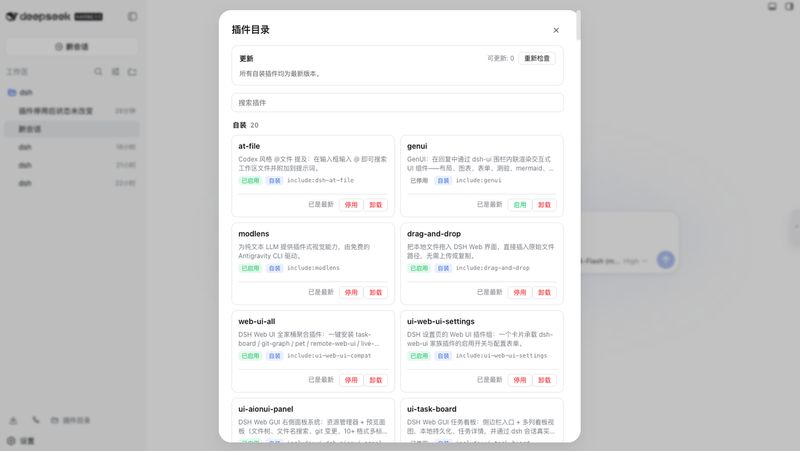The height and width of the screenshot is (451, 800).
Task: Close the plugin directory dialog
Action: 556,30
